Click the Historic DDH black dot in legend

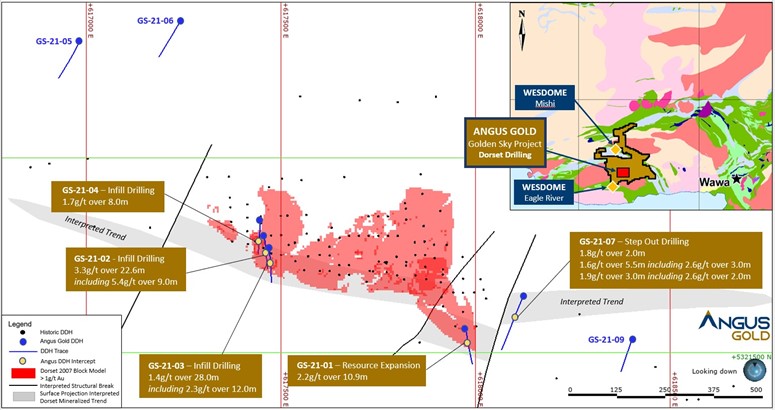point(21,332)
